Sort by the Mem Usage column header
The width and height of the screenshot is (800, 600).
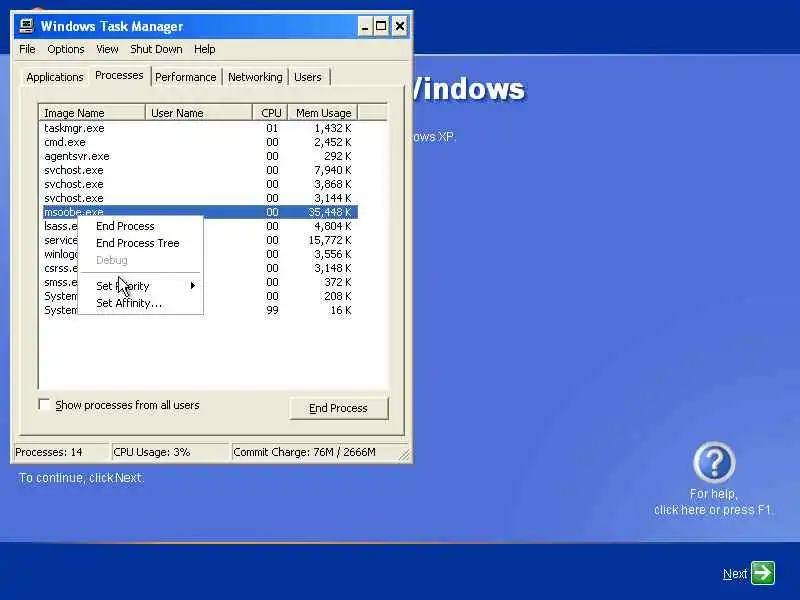[x=323, y=113]
